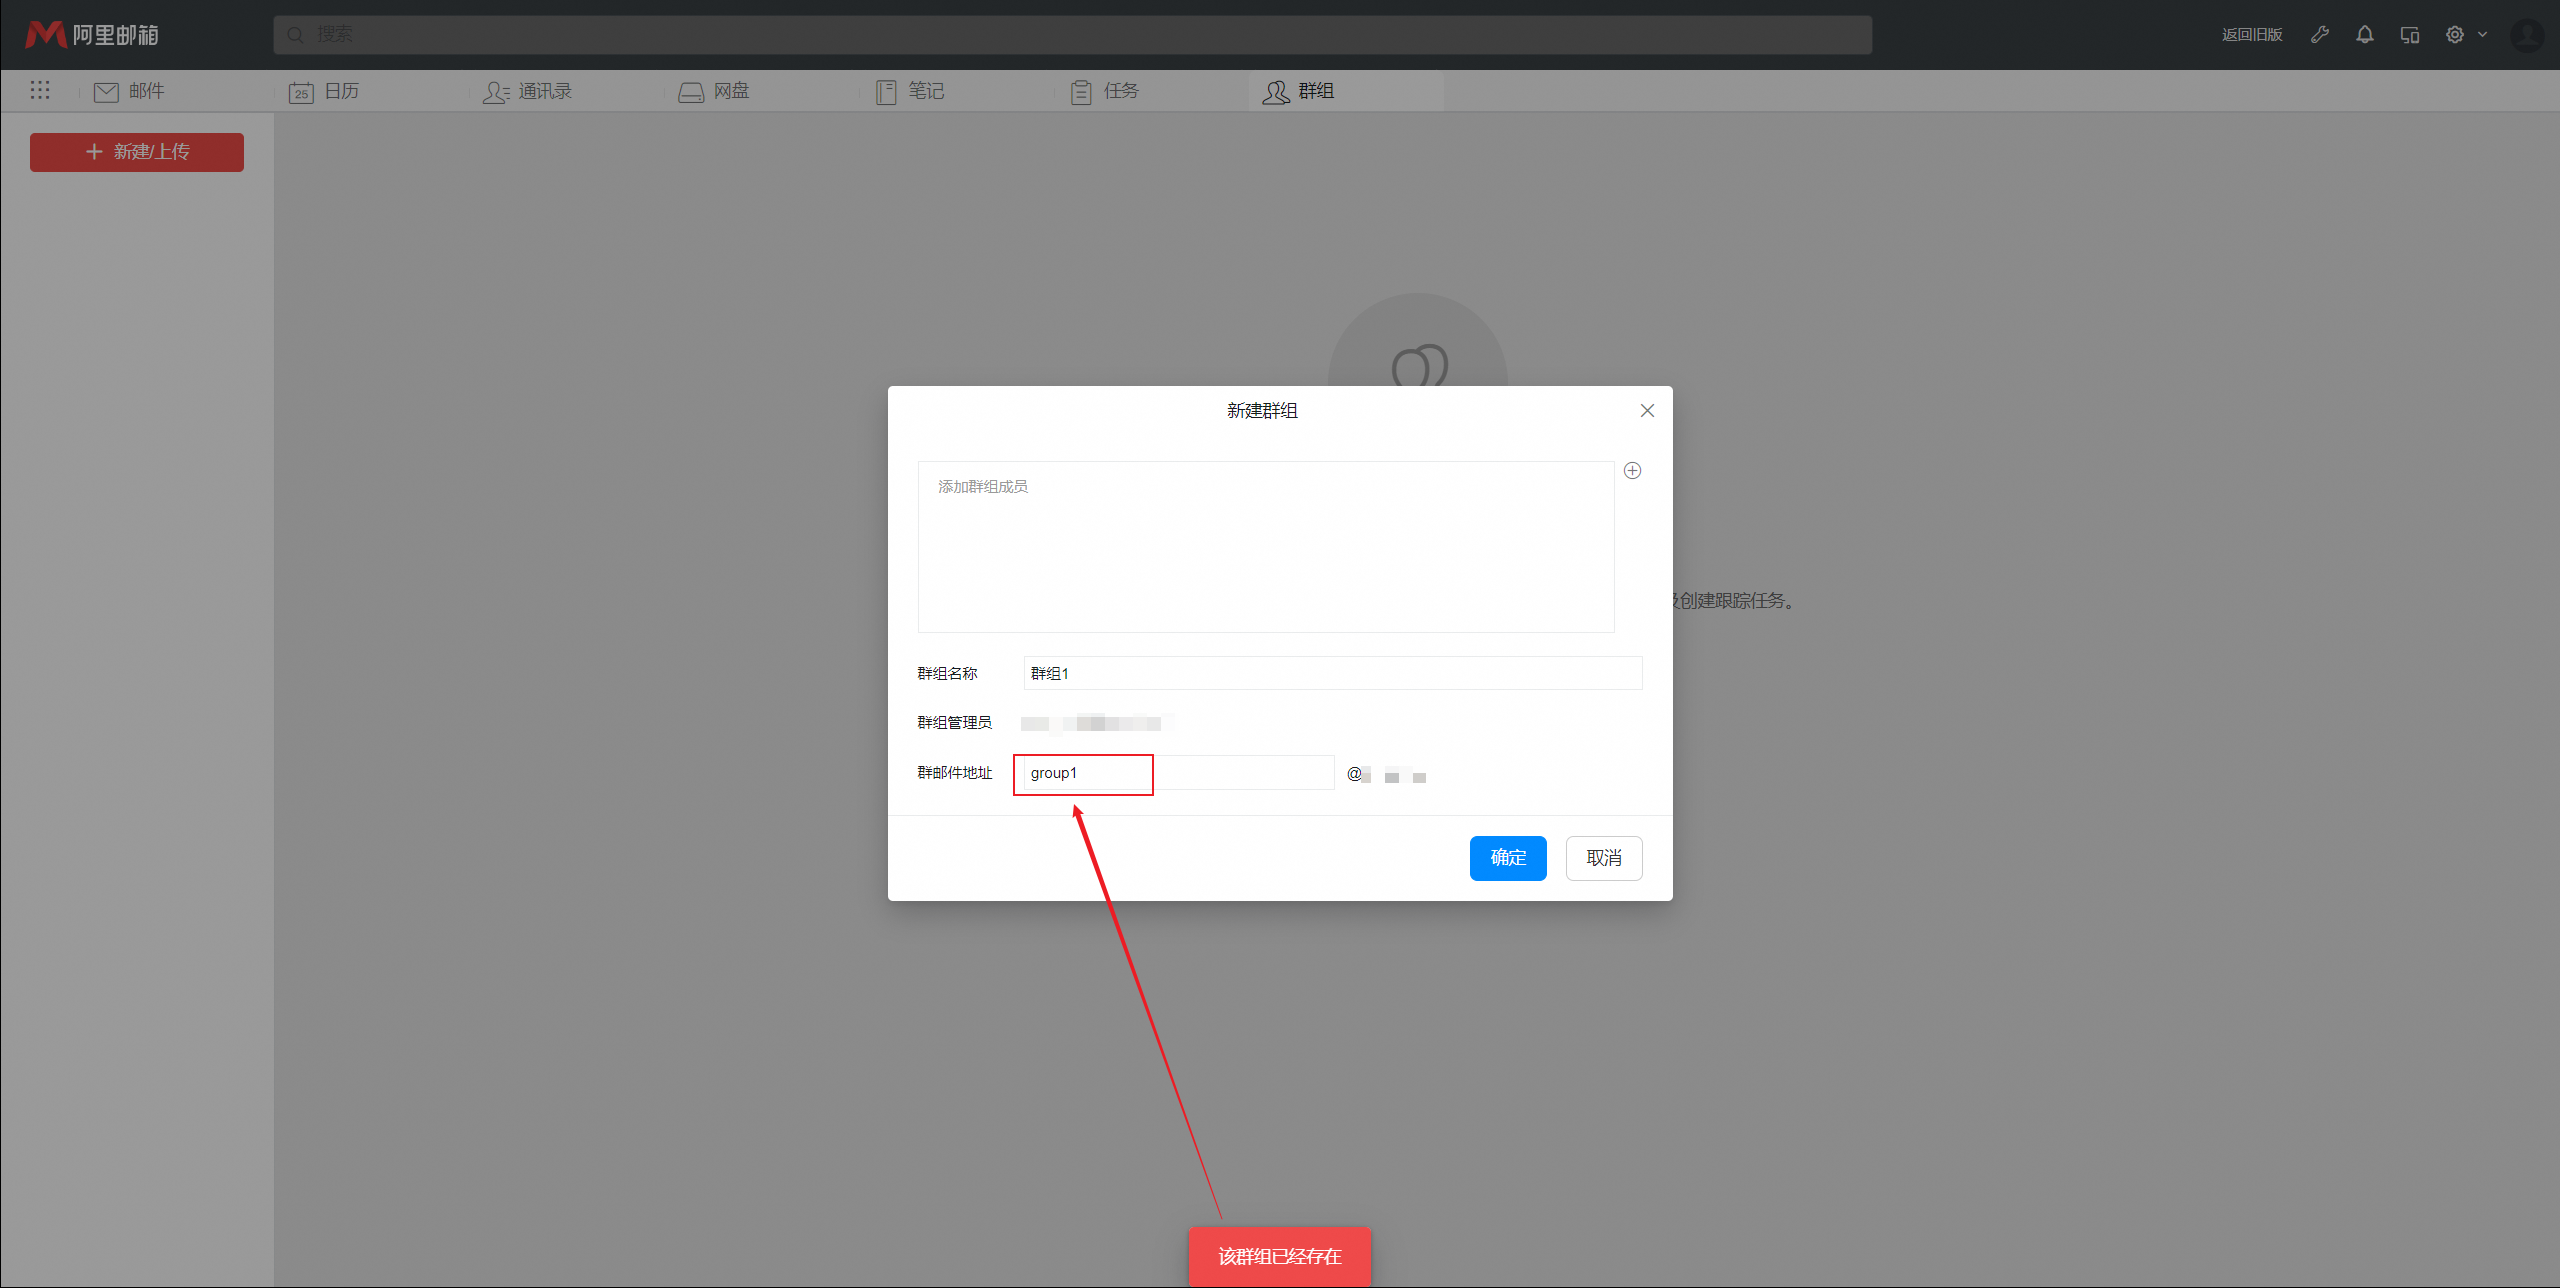Click the 阿里邮箱 logo
The image size is (2560, 1288).
(92, 35)
